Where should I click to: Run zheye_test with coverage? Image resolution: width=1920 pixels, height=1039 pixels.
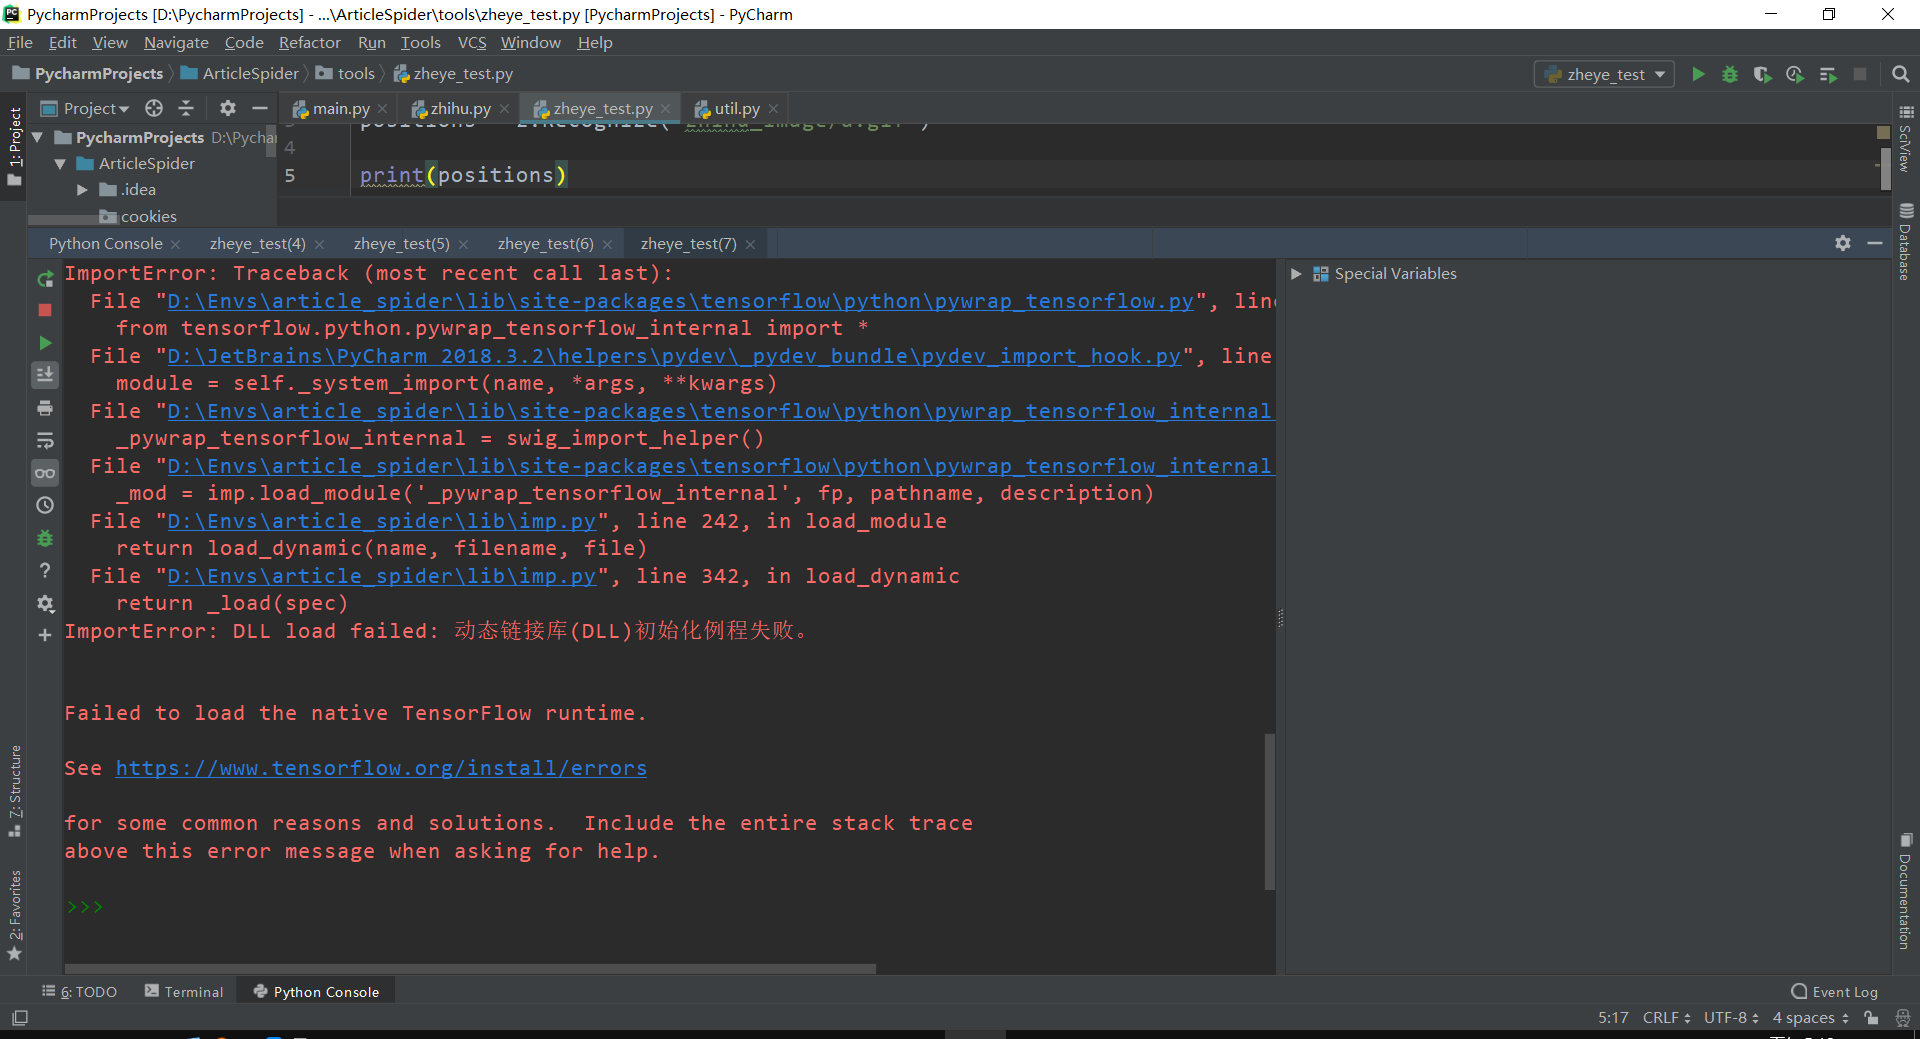(x=1762, y=75)
